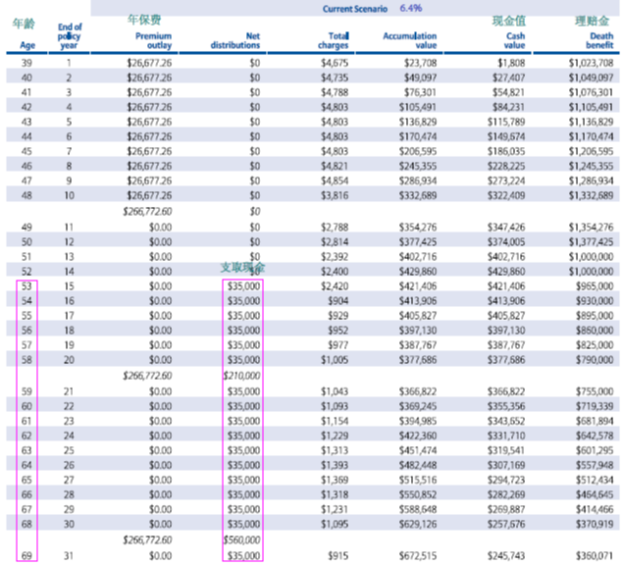The image size is (624, 565).
Task: Select the "Death benefit" column header
Action: (599, 41)
